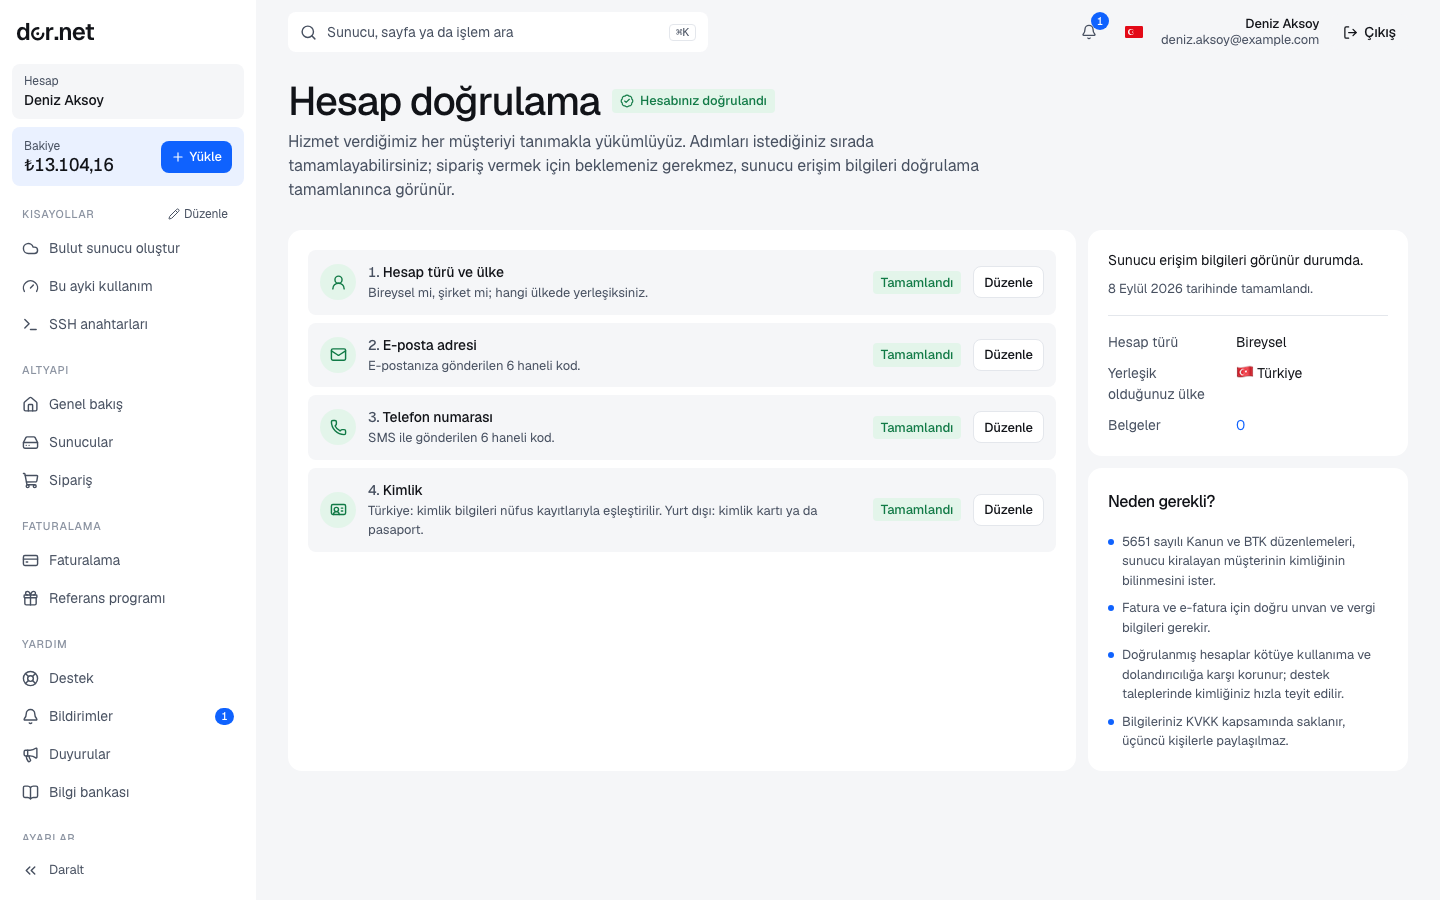Navigate to Referans programı

(x=128, y=598)
